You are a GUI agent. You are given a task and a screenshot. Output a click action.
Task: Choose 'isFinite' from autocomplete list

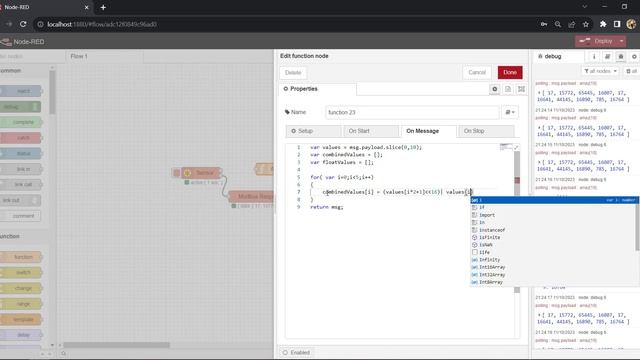click(553, 237)
